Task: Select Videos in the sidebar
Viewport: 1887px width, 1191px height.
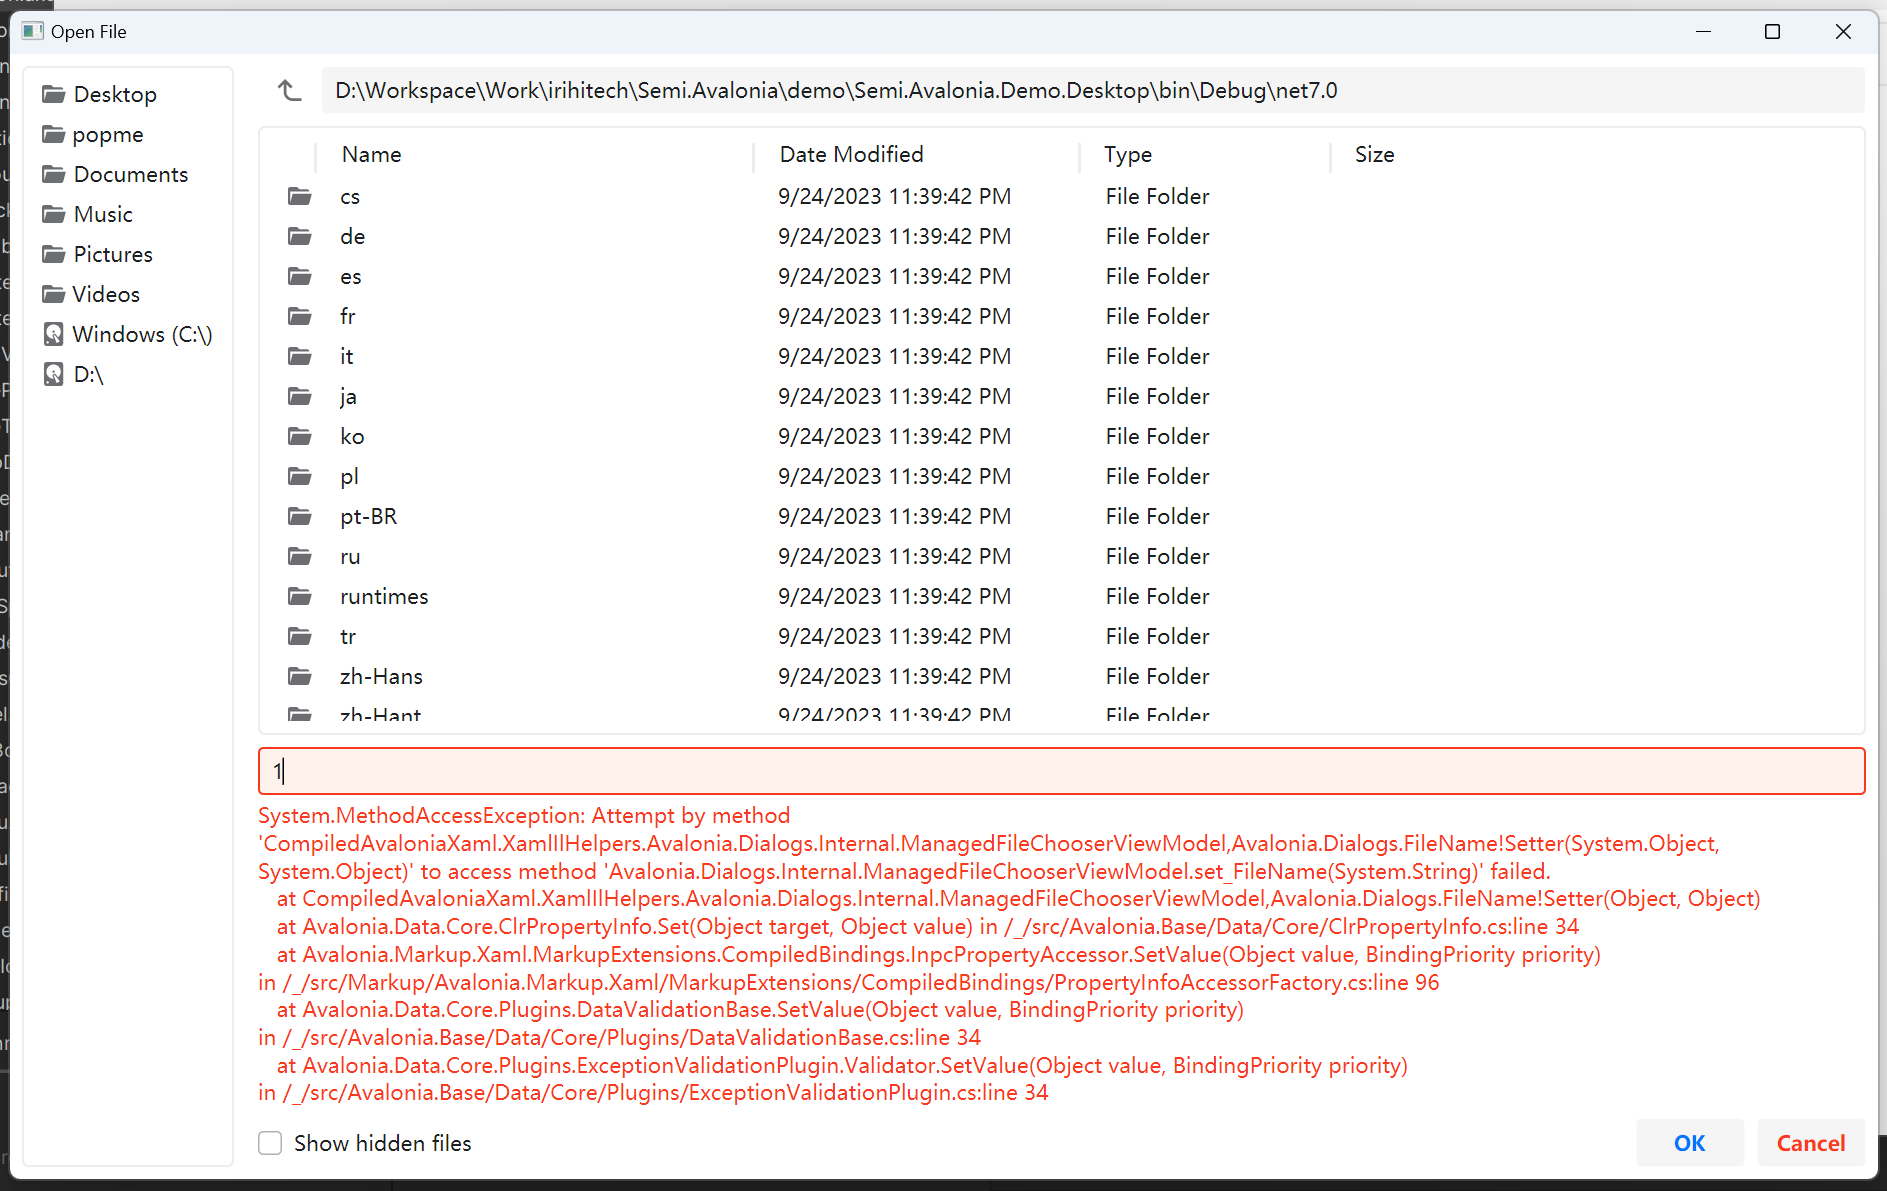Action: point(106,294)
